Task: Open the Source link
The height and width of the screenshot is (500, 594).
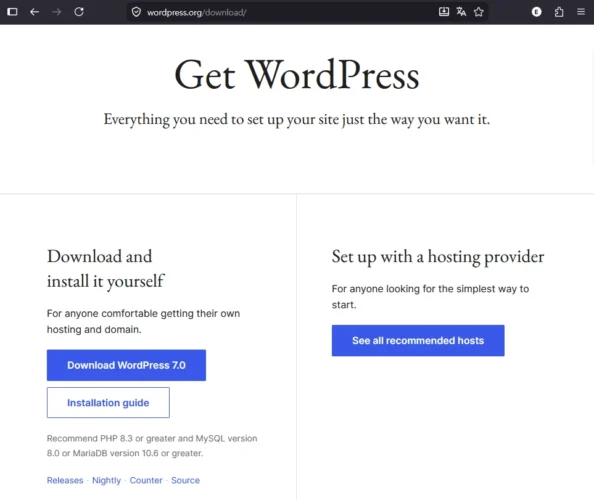Action: pyautogui.click(x=185, y=480)
